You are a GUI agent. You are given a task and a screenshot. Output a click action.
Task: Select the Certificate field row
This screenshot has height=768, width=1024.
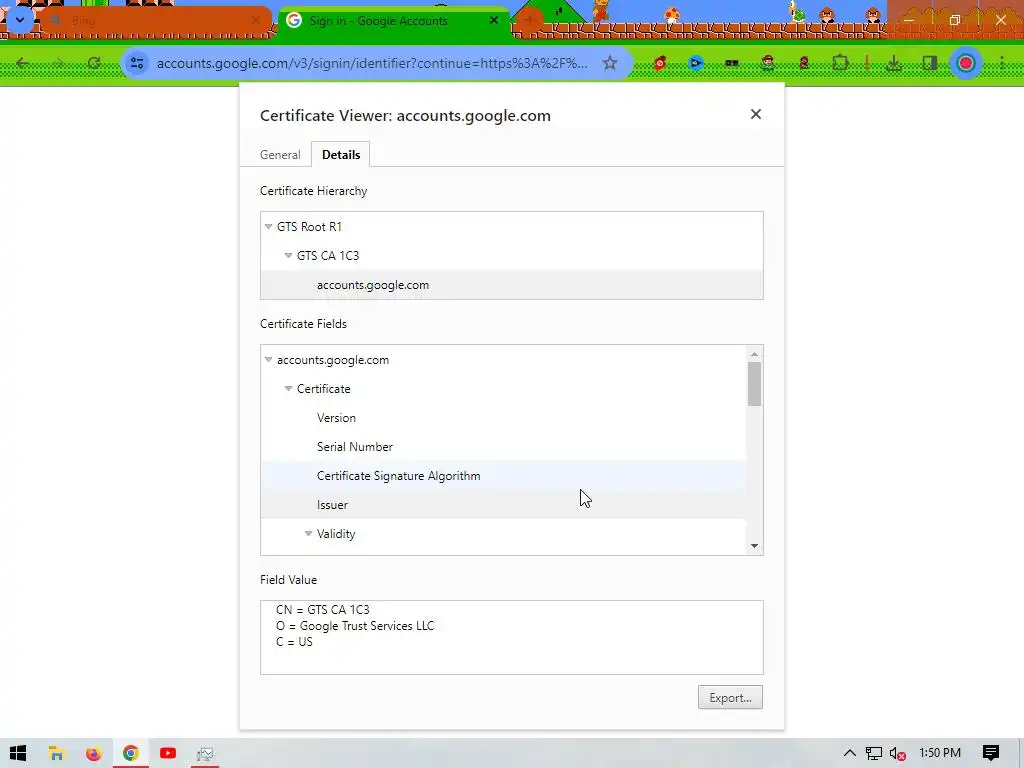(503, 389)
